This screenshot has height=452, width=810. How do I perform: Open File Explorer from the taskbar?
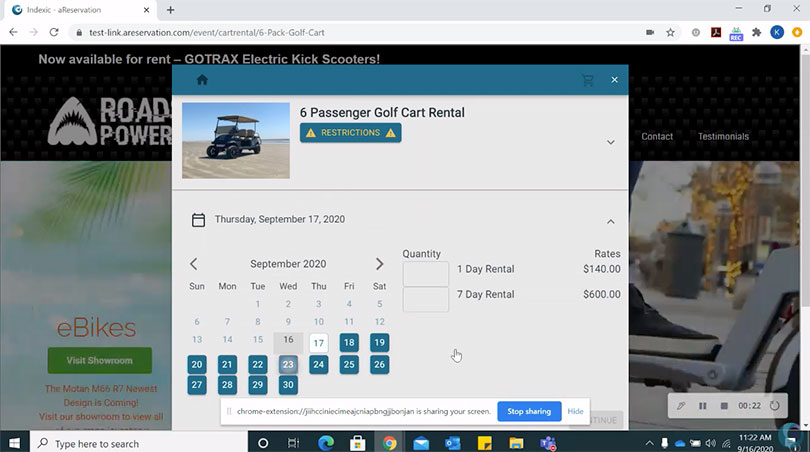tap(516, 443)
